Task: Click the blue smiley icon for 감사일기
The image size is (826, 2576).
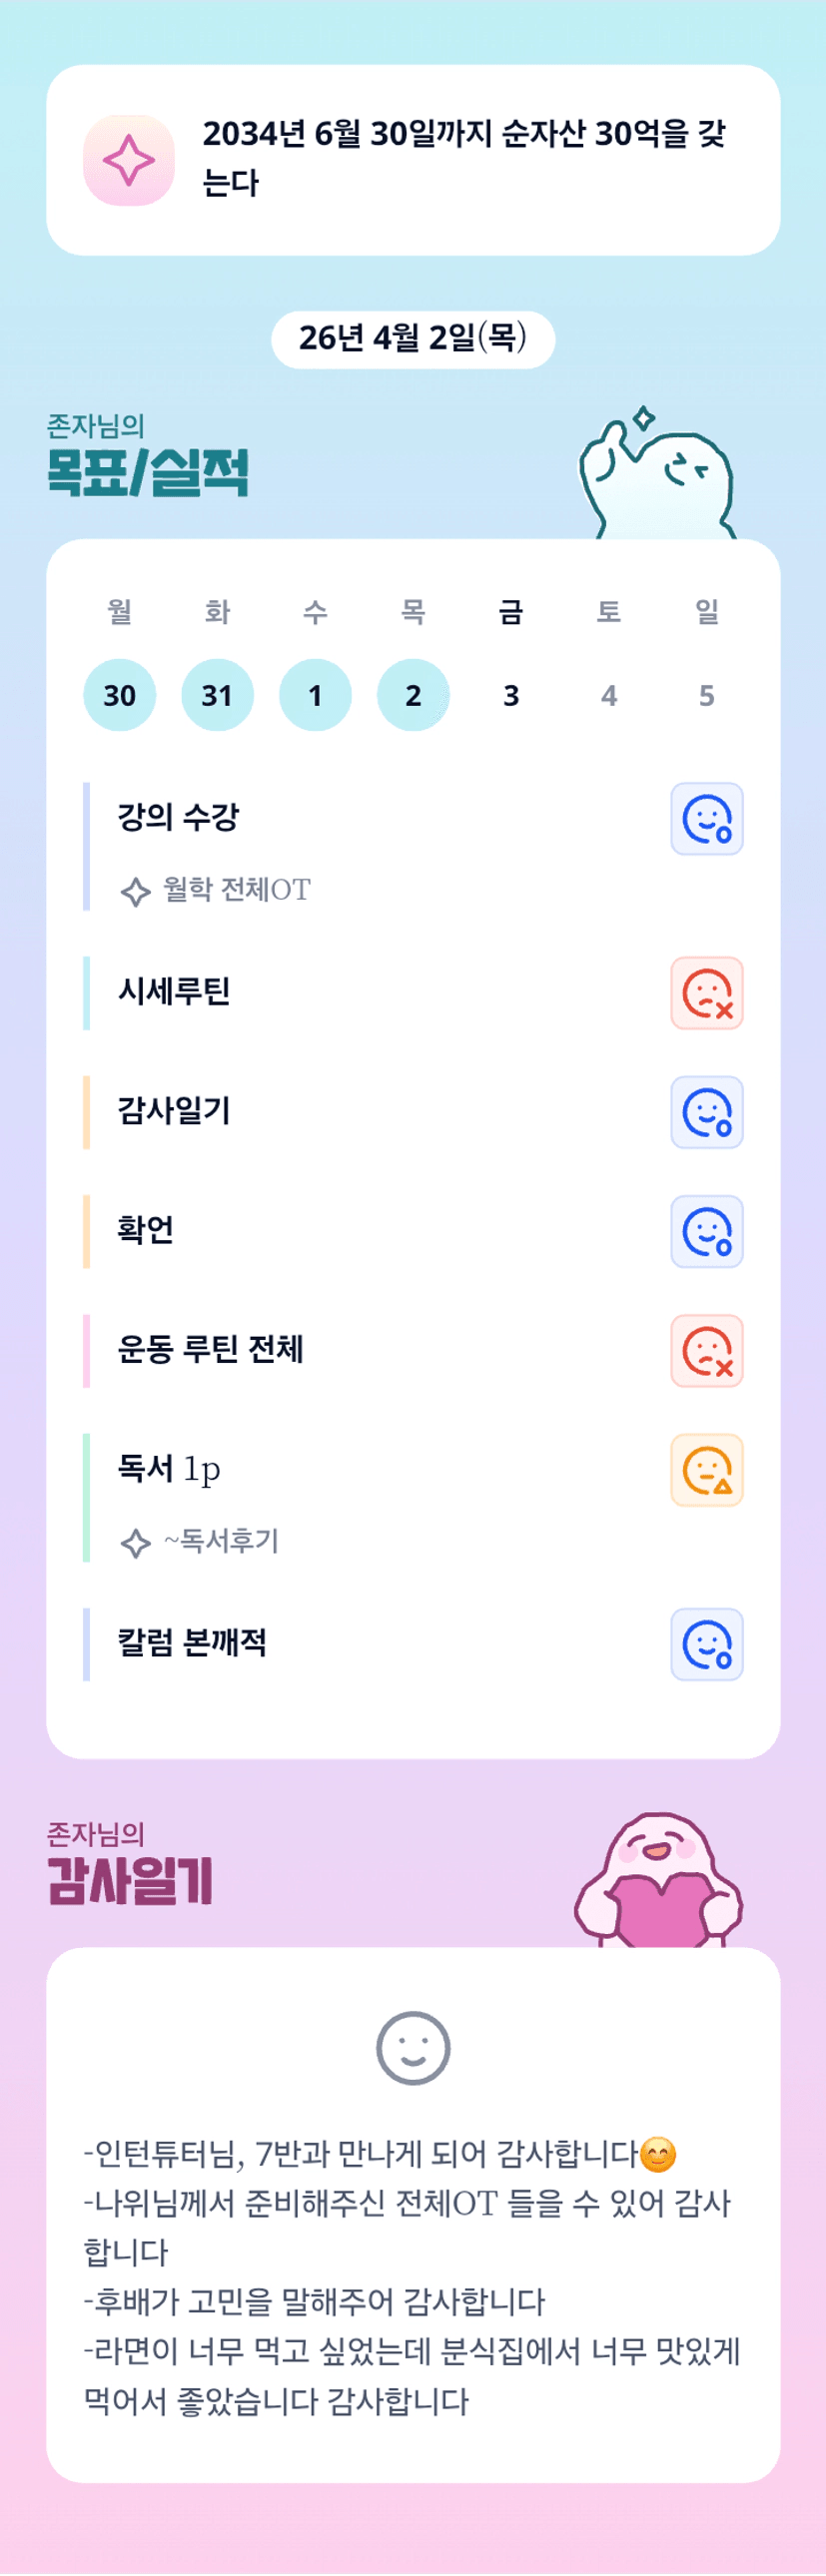Action: (x=706, y=1112)
